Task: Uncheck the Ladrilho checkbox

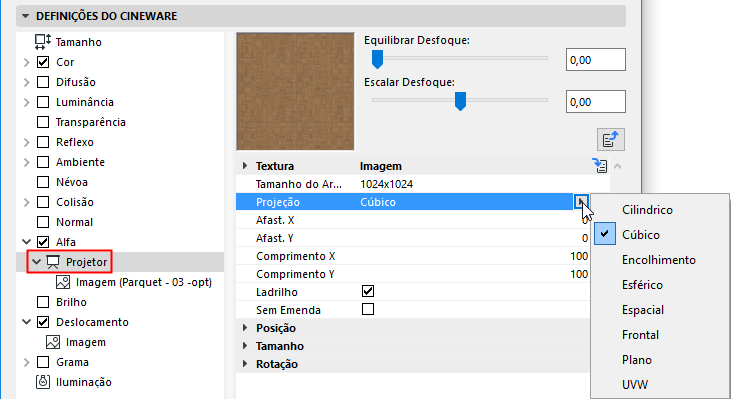Action: click(368, 291)
